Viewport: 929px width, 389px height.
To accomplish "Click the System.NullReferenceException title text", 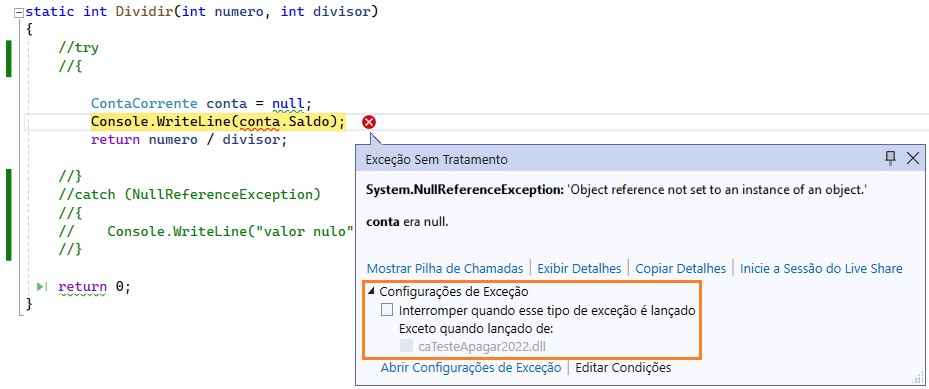I will [463, 190].
